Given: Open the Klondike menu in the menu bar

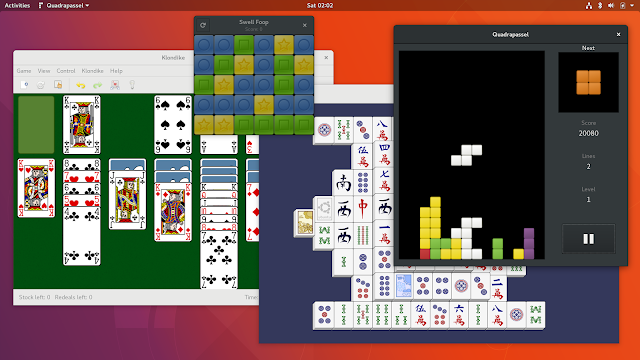Looking at the screenshot, I should coord(92,71).
